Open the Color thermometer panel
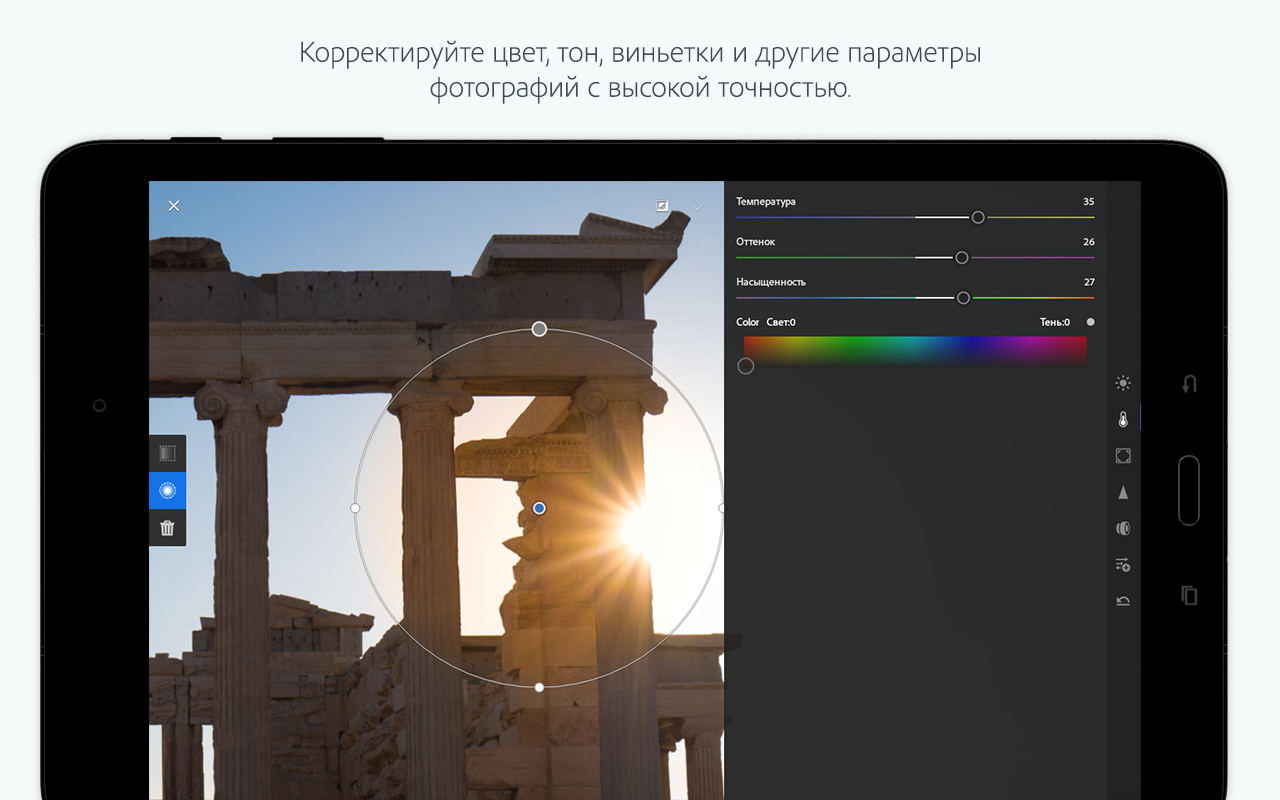This screenshot has width=1280, height=800. pyautogui.click(x=1123, y=420)
